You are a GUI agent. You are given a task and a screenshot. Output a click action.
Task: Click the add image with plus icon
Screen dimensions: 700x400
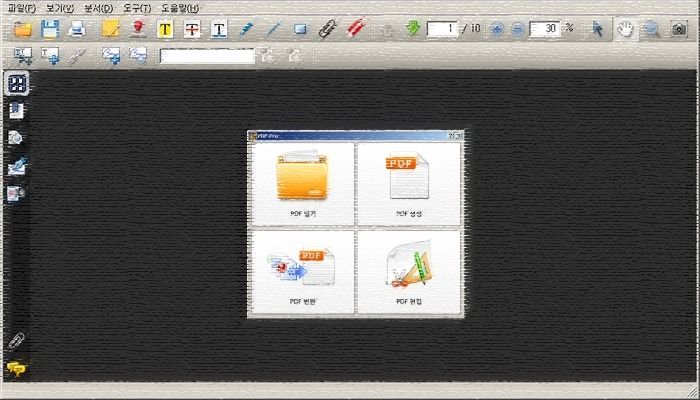click(x=111, y=55)
